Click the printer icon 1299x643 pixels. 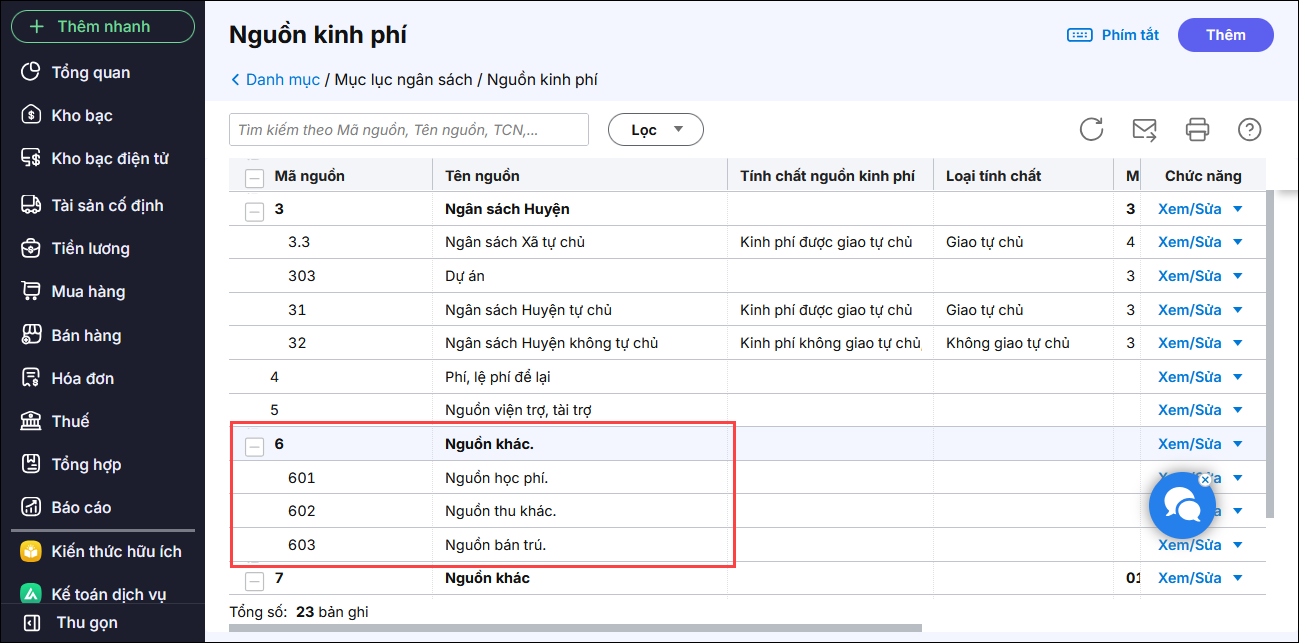coord(1197,129)
